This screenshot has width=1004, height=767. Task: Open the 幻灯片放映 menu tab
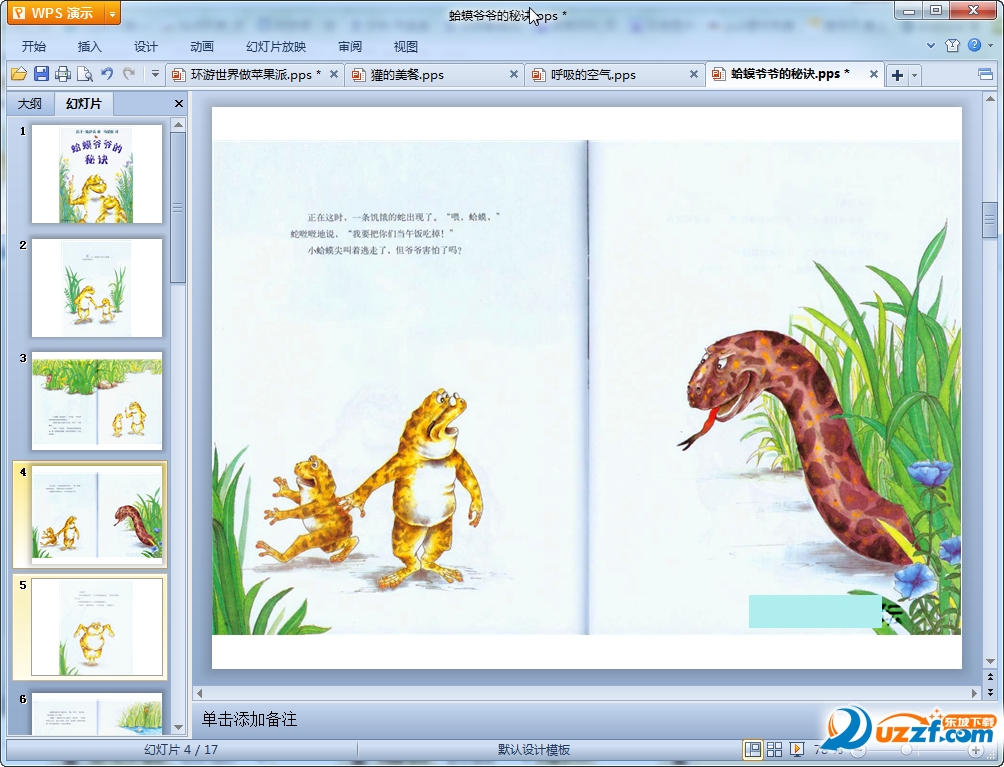(276, 47)
